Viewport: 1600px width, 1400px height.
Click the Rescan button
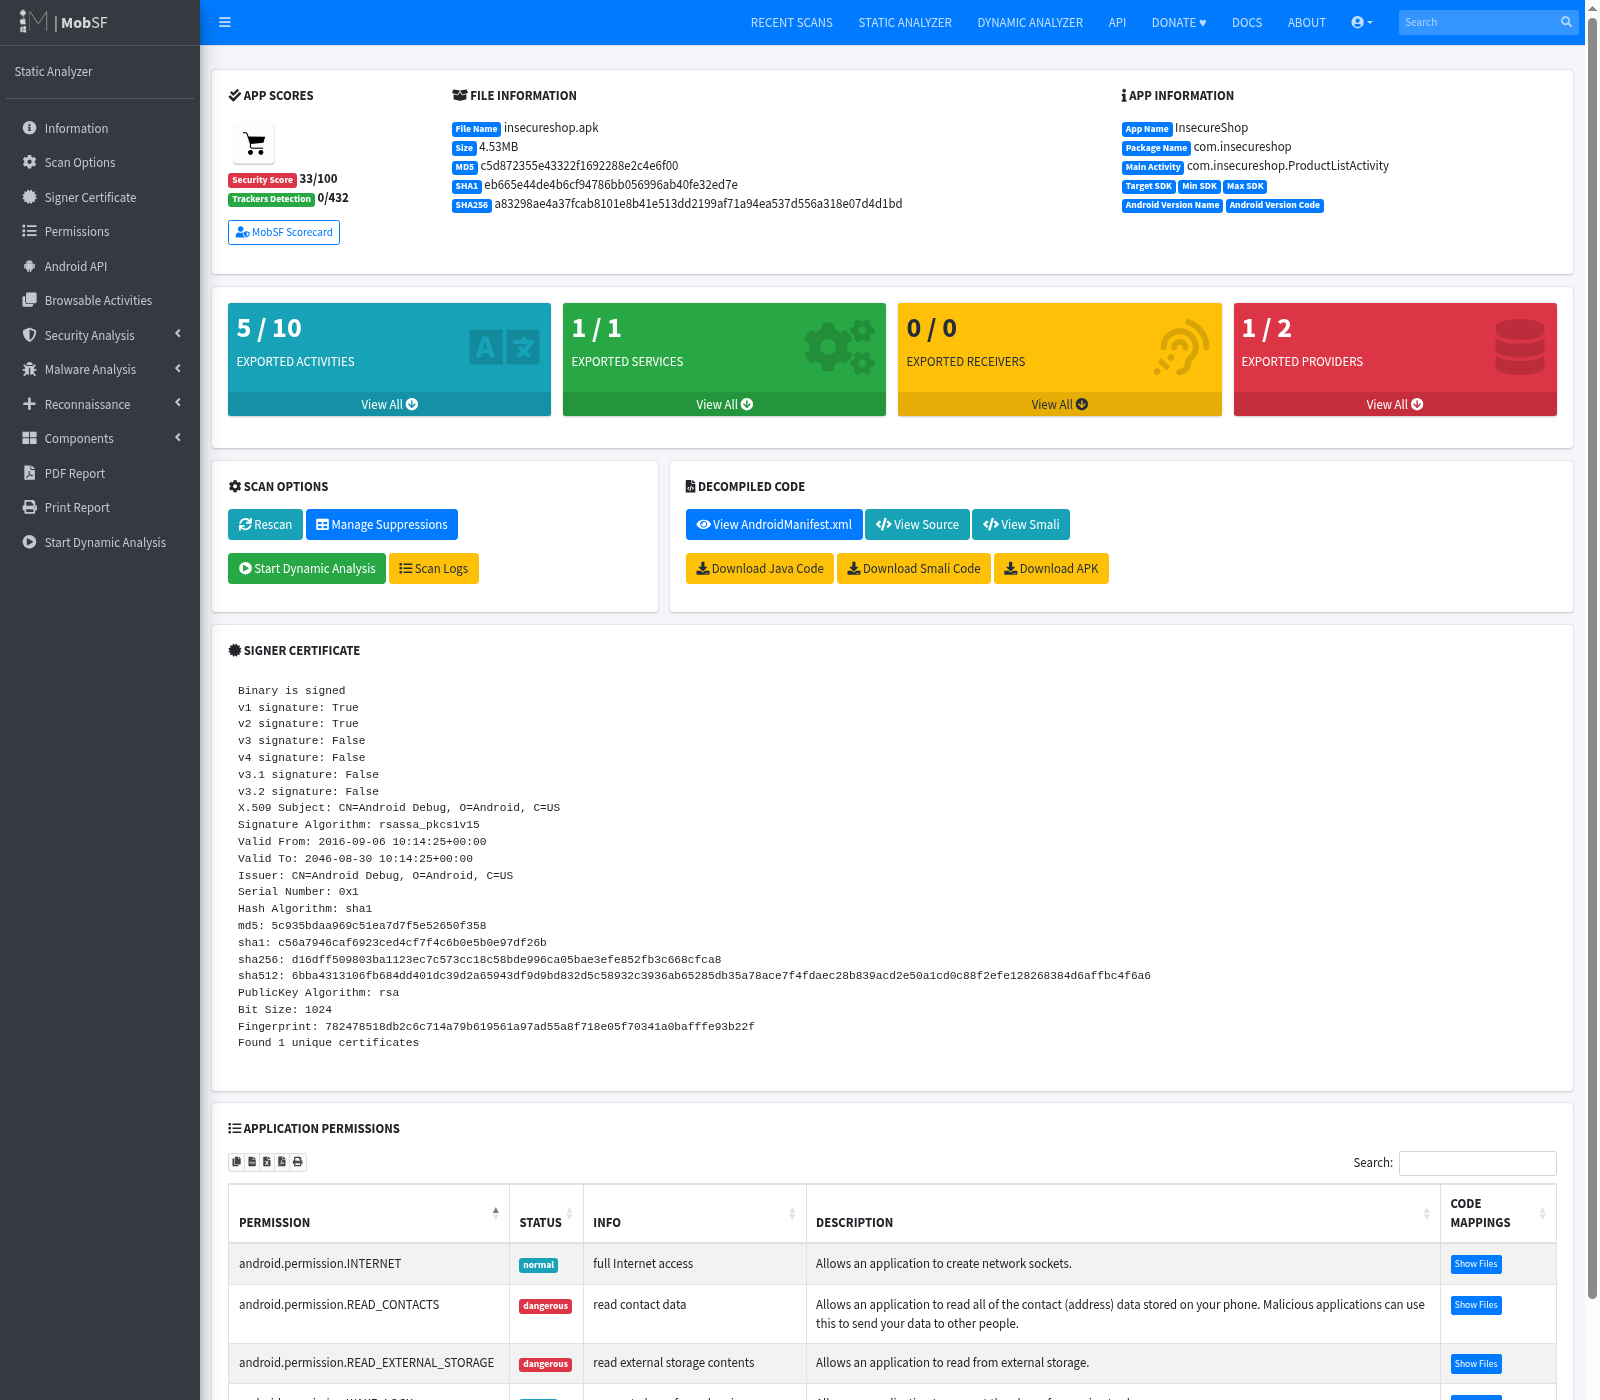(x=265, y=525)
